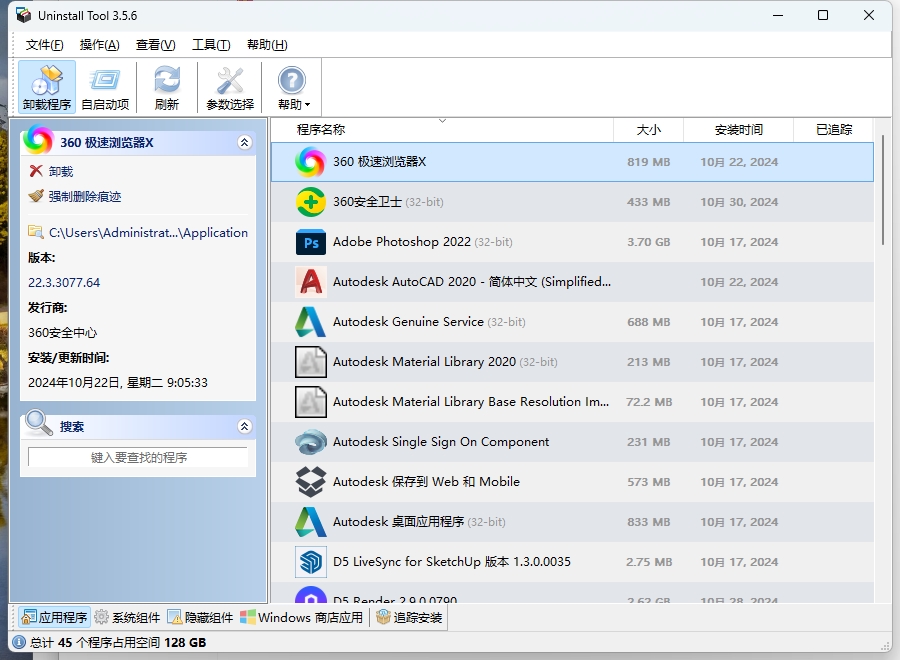900x660 pixels.
Task: Click the program list vertical scrollbar
Action: (x=883, y=189)
